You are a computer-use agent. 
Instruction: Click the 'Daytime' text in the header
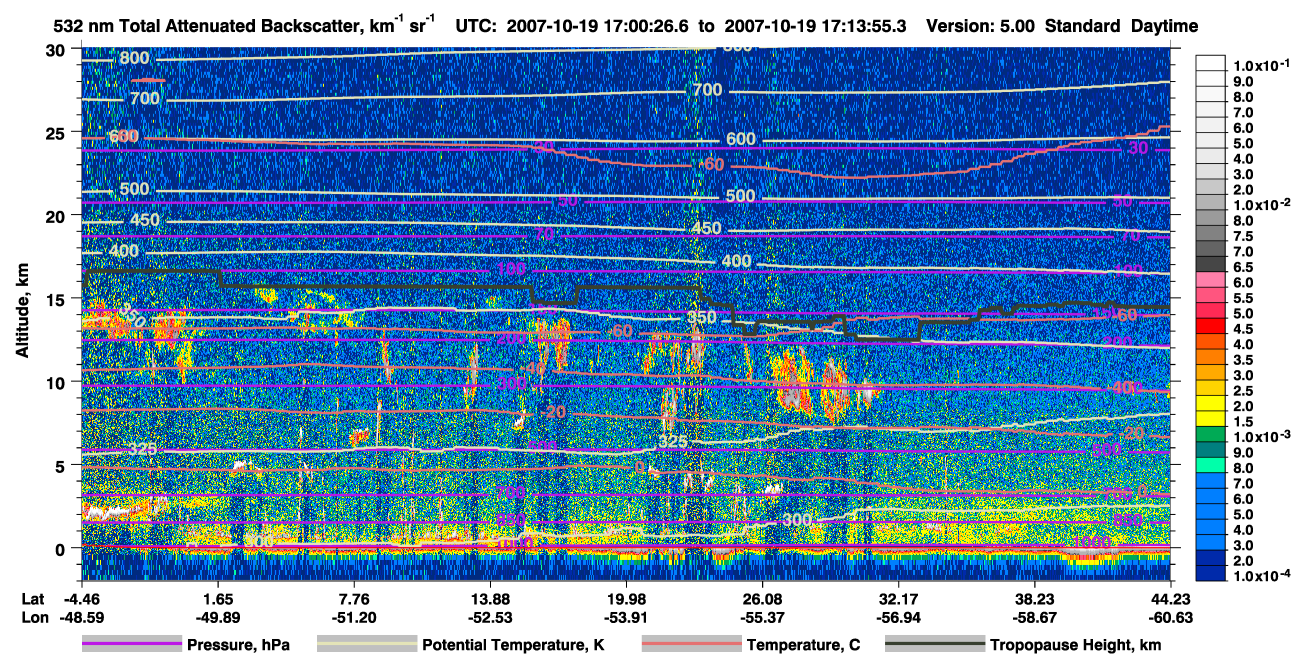point(1164,25)
